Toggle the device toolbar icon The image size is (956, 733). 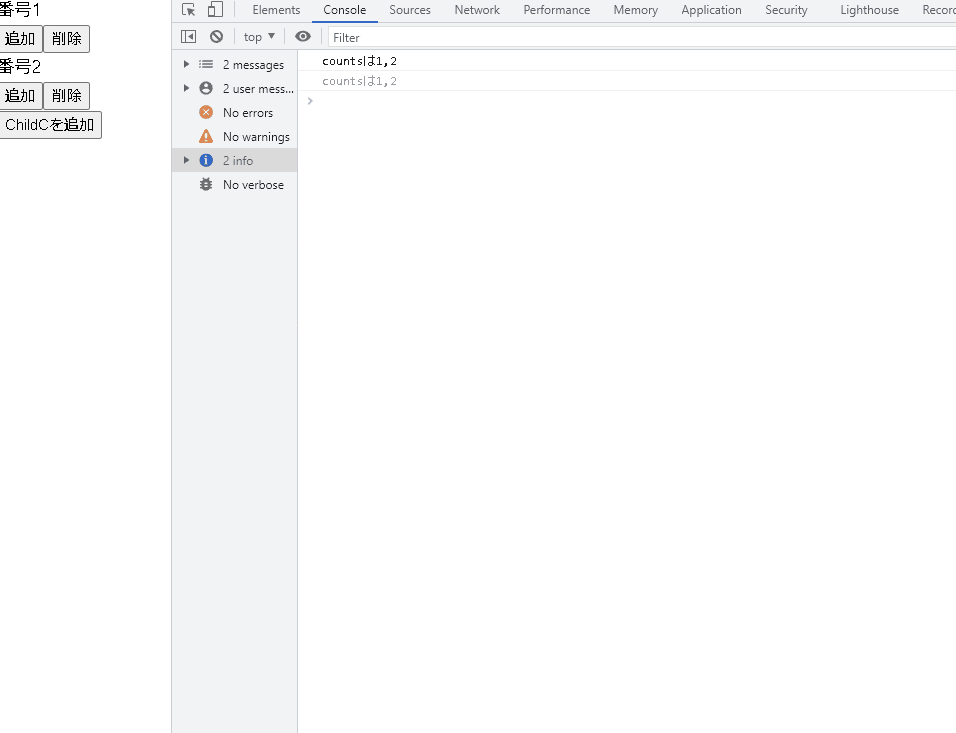click(x=215, y=10)
